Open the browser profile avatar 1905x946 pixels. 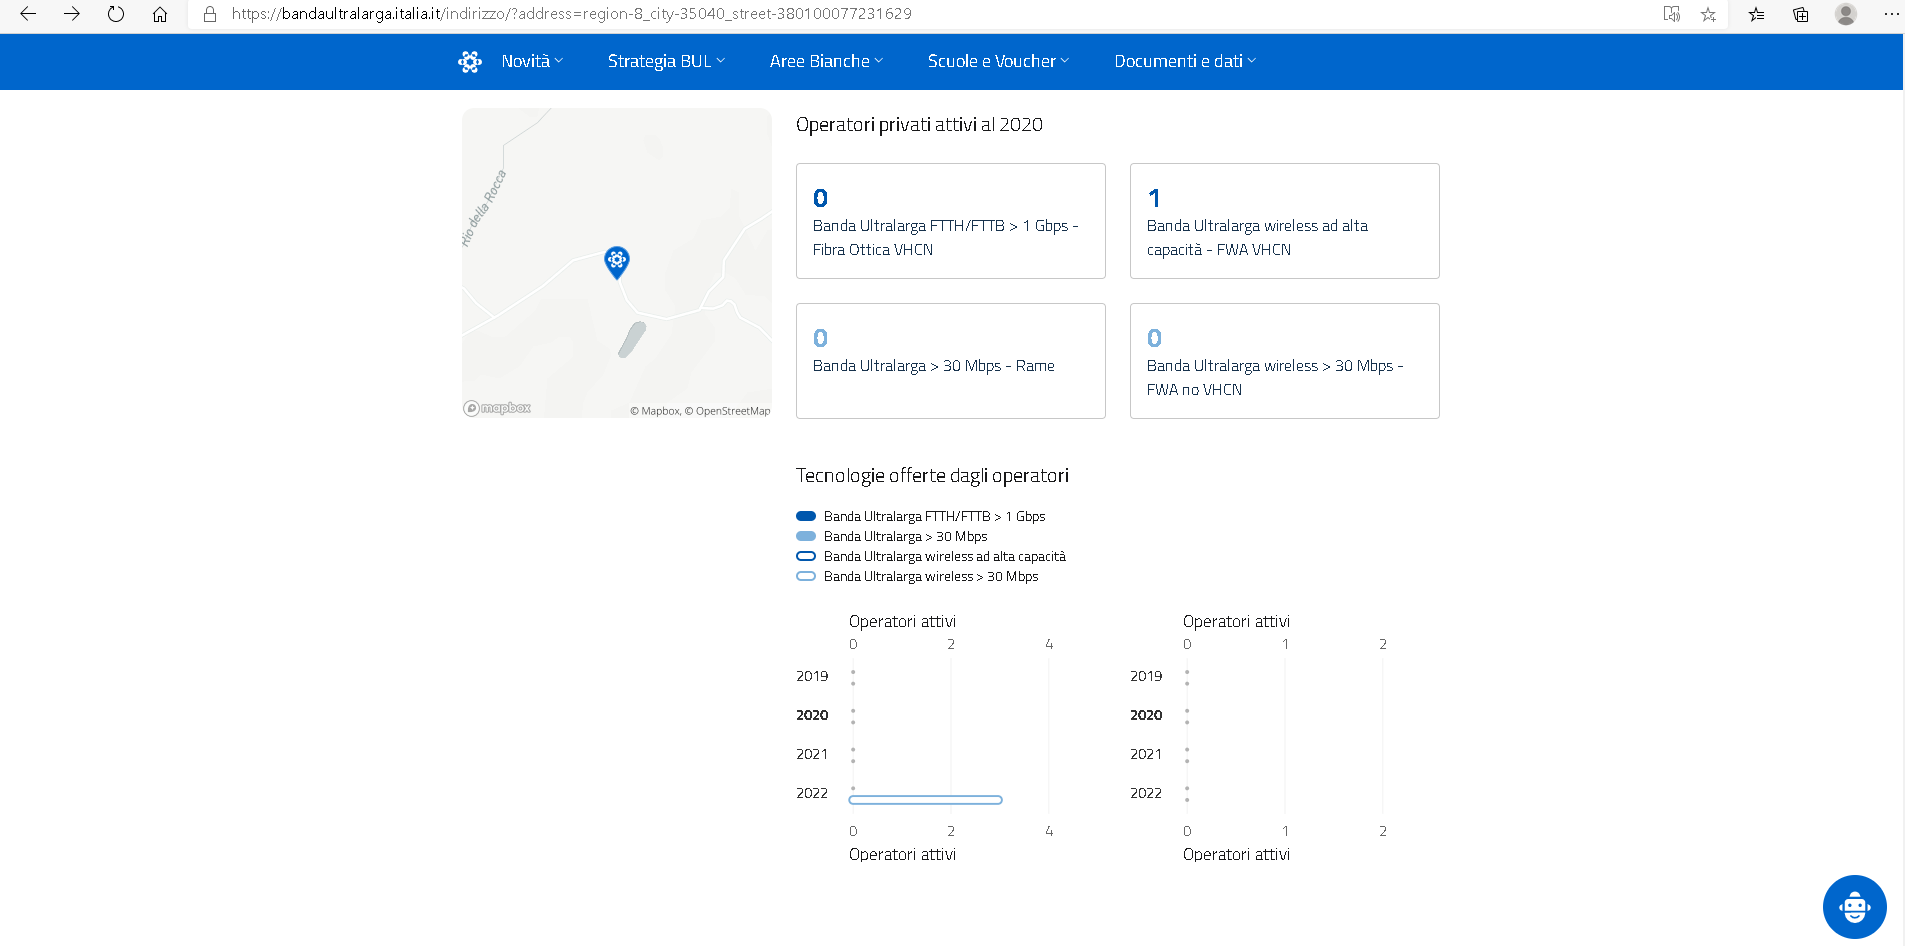click(x=1846, y=14)
